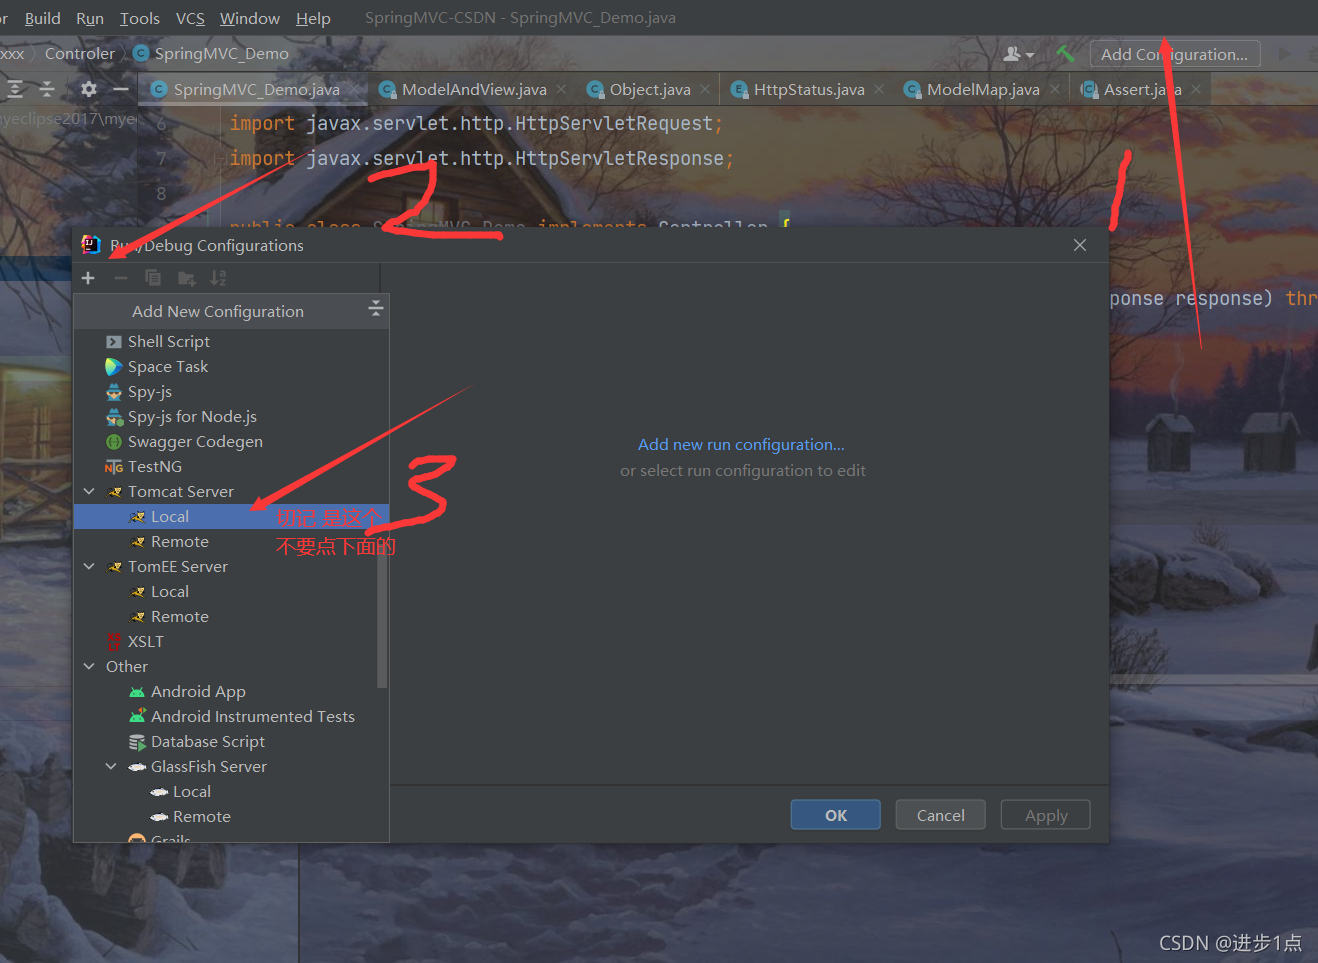The height and width of the screenshot is (963, 1318).
Task: Select Space Task configuration type
Action: pos(231,367)
